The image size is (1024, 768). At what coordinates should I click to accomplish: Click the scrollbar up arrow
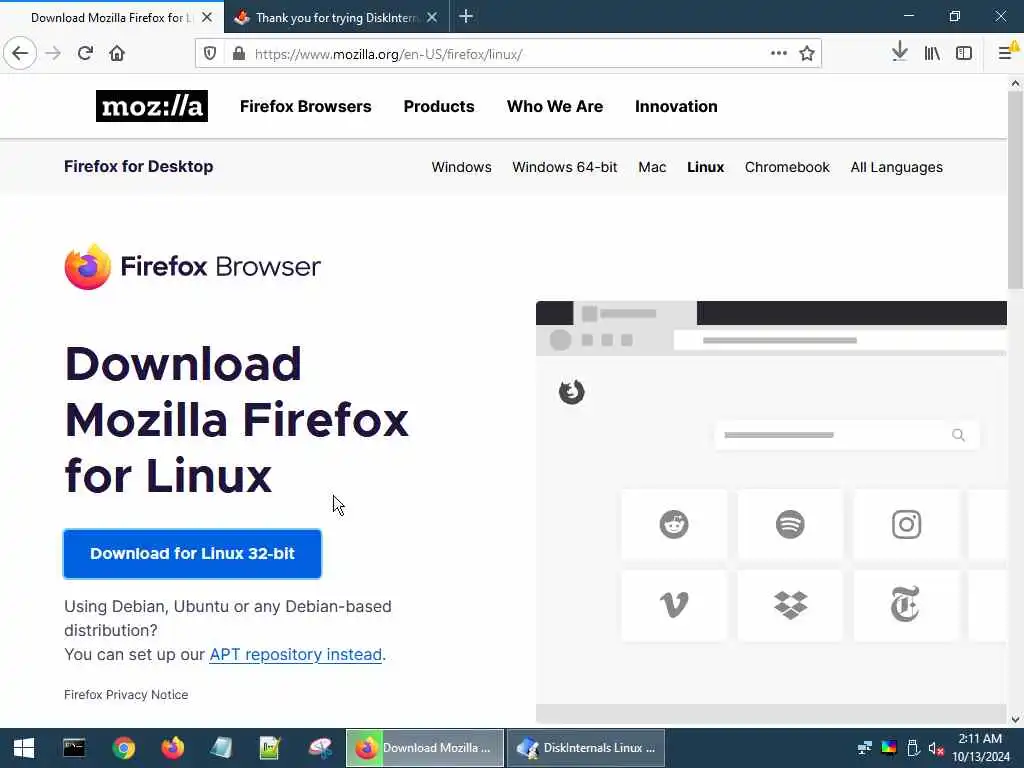click(1015, 83)
